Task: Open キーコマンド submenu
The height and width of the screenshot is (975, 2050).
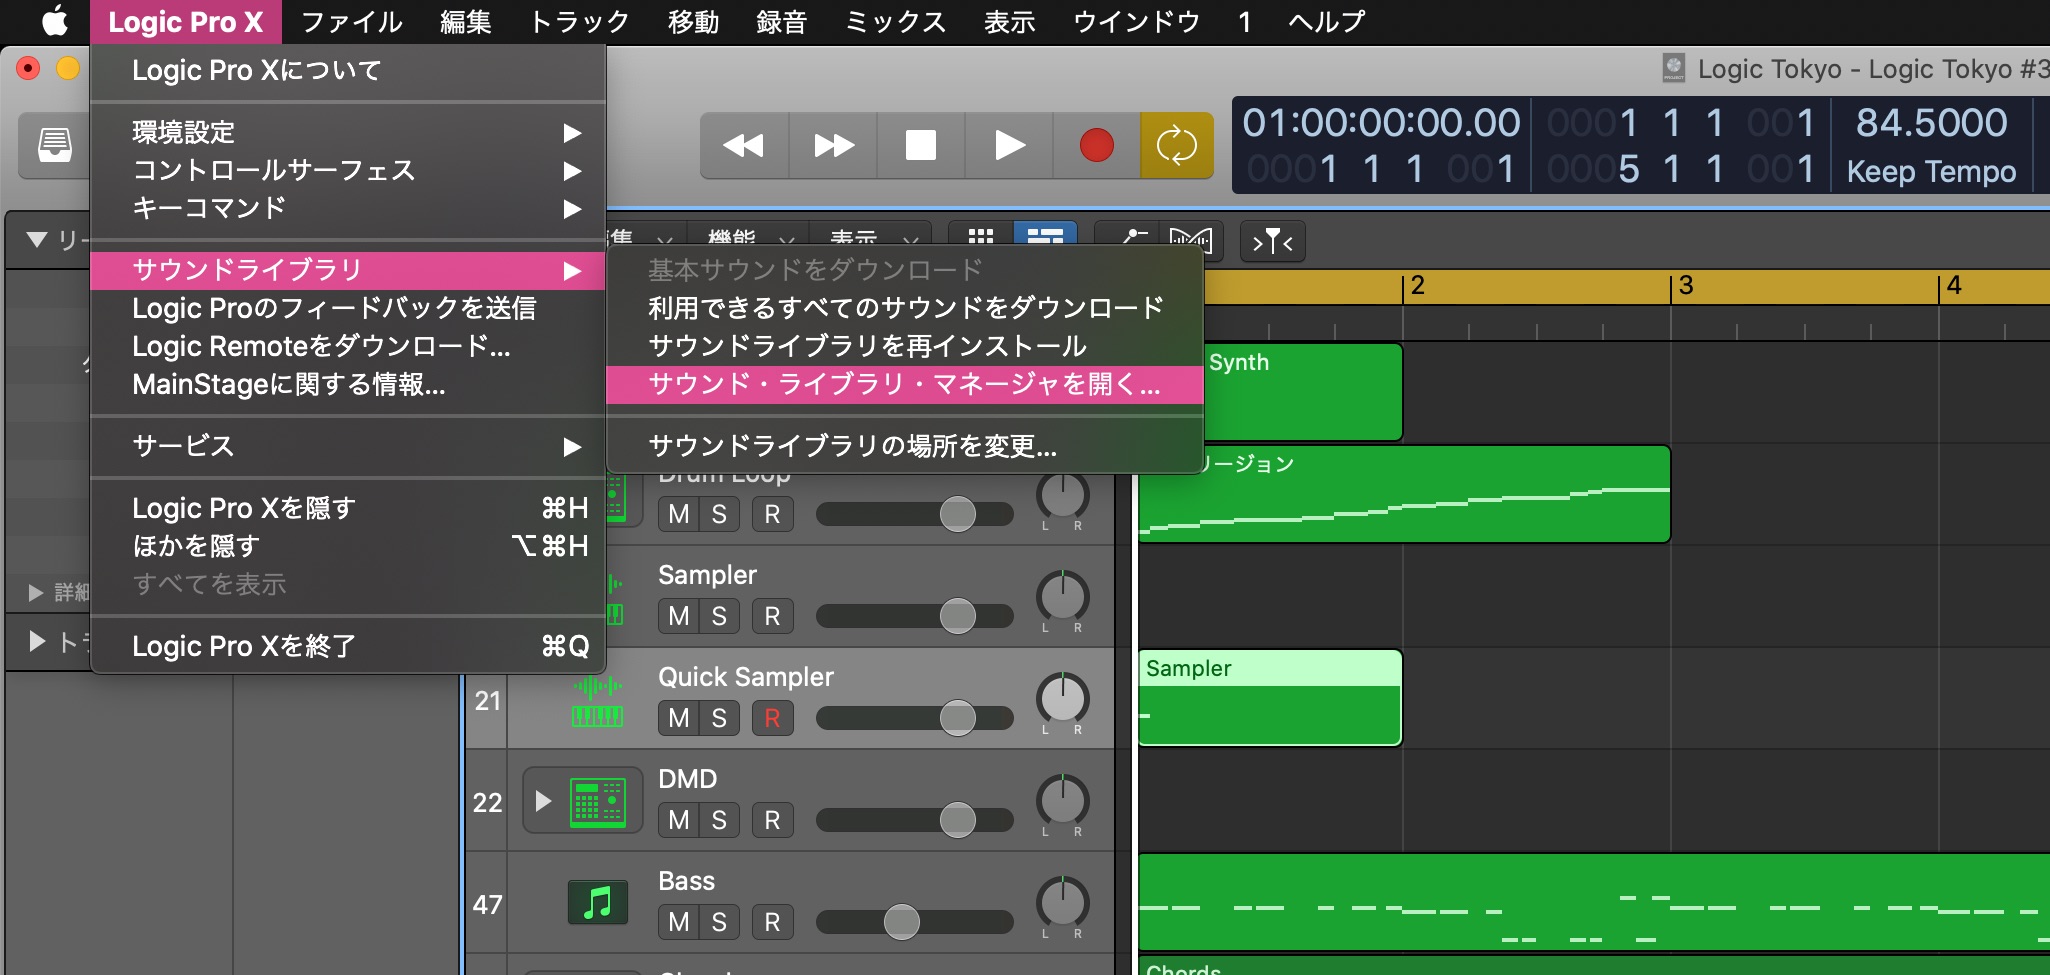Action: click(x=348, y=208)
